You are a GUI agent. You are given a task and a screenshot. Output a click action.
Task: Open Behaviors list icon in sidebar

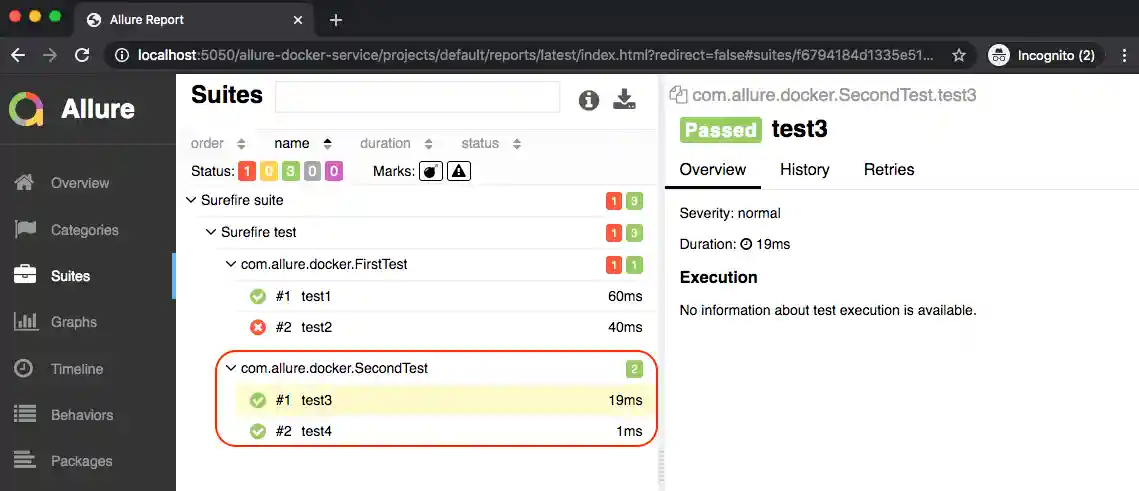click(25, 415)
